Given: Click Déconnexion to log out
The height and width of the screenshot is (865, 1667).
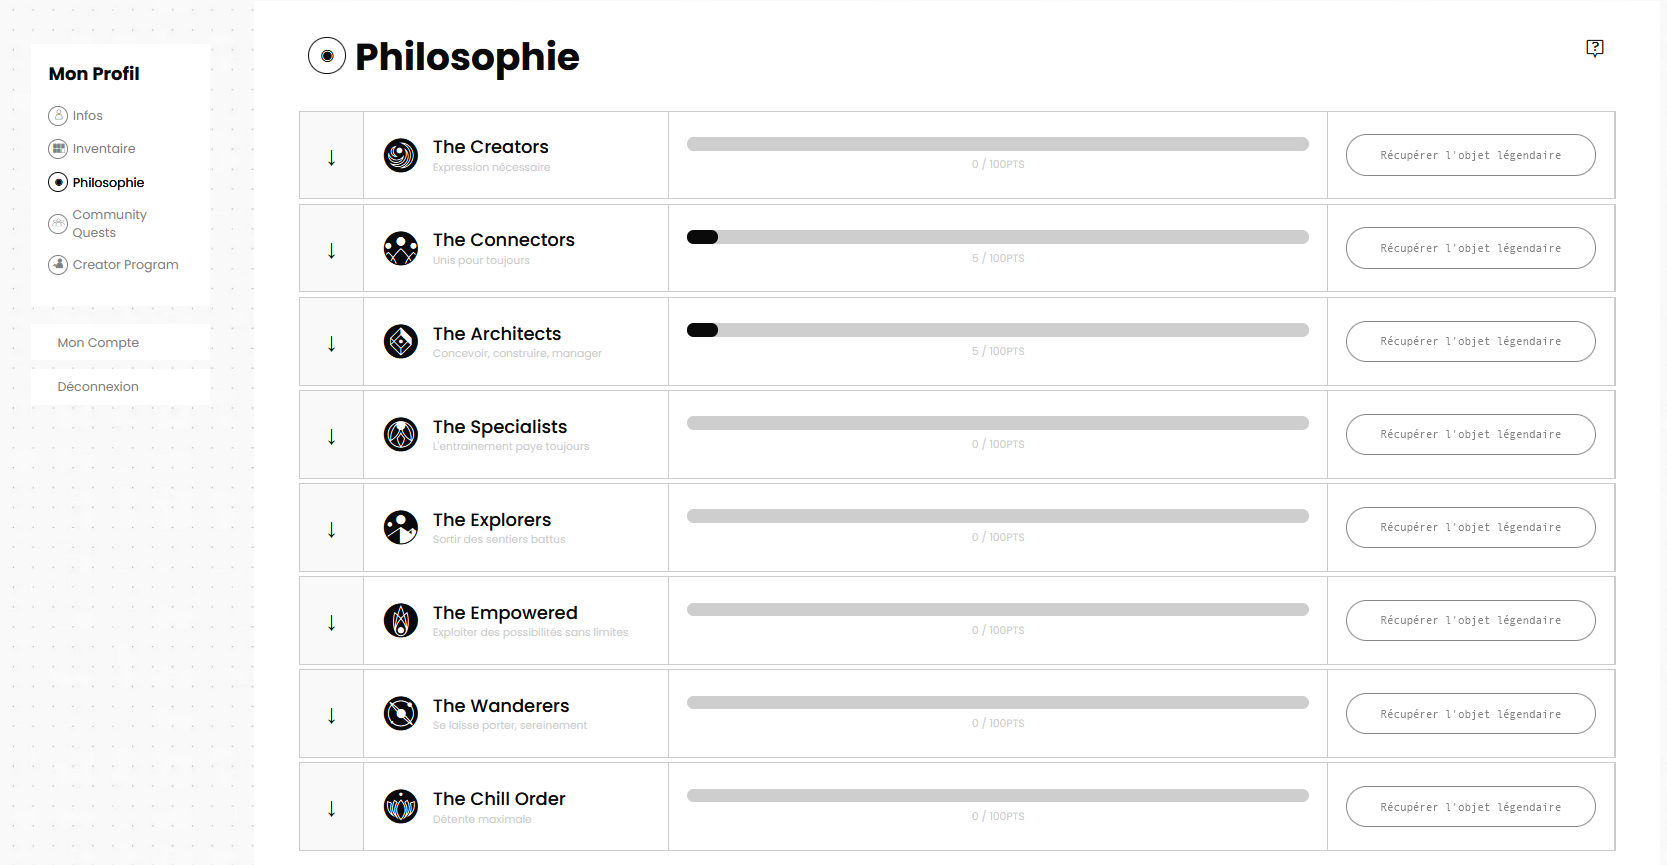Looking at the screenshot, I should tap(98, 387).
